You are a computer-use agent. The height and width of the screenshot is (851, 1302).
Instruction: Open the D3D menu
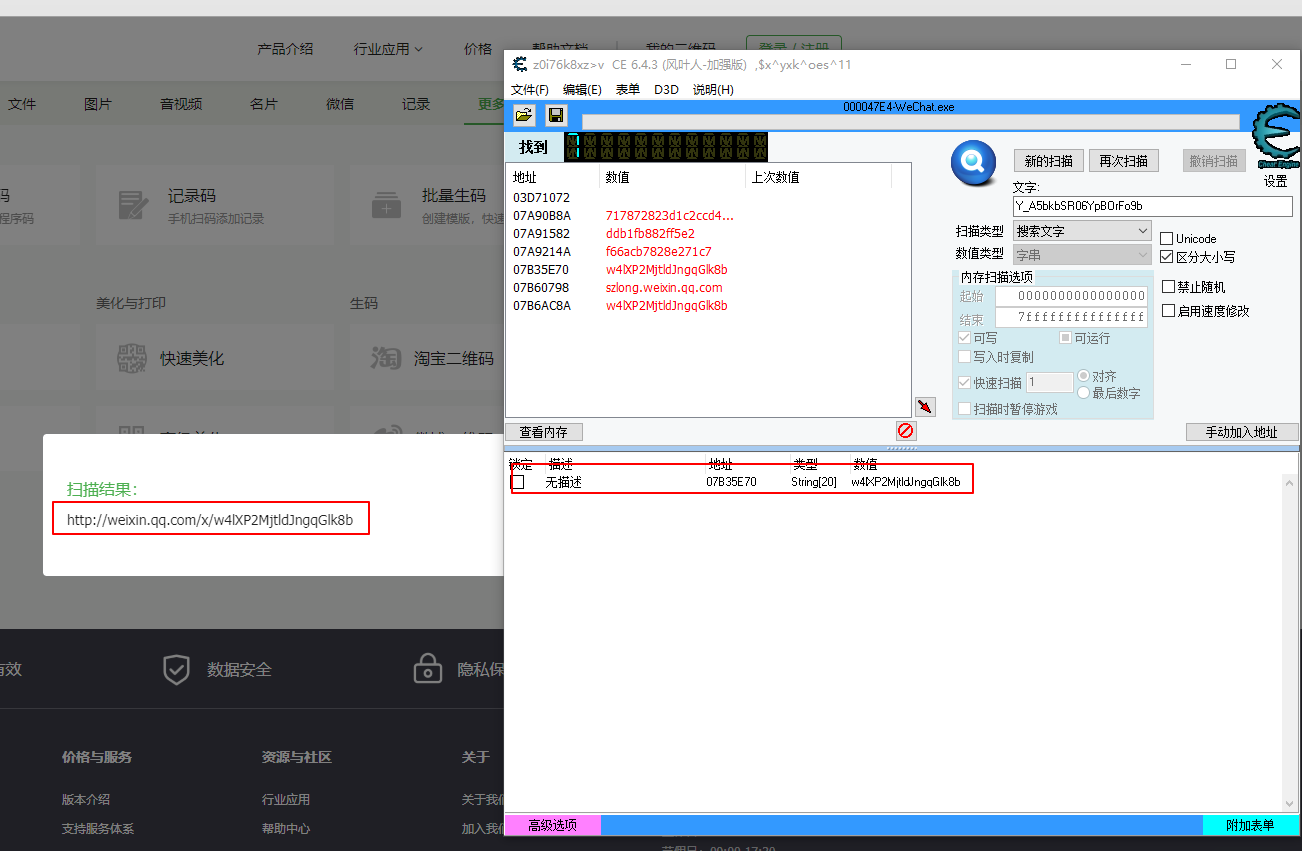pyautogui.click(x=666, y=89)
